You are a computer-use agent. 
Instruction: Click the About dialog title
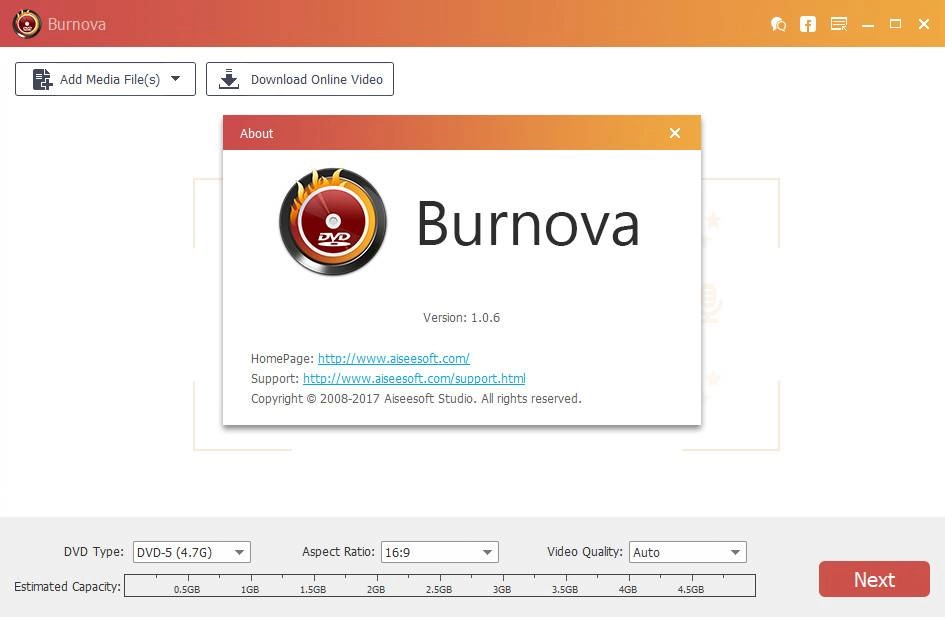(256, 133)
